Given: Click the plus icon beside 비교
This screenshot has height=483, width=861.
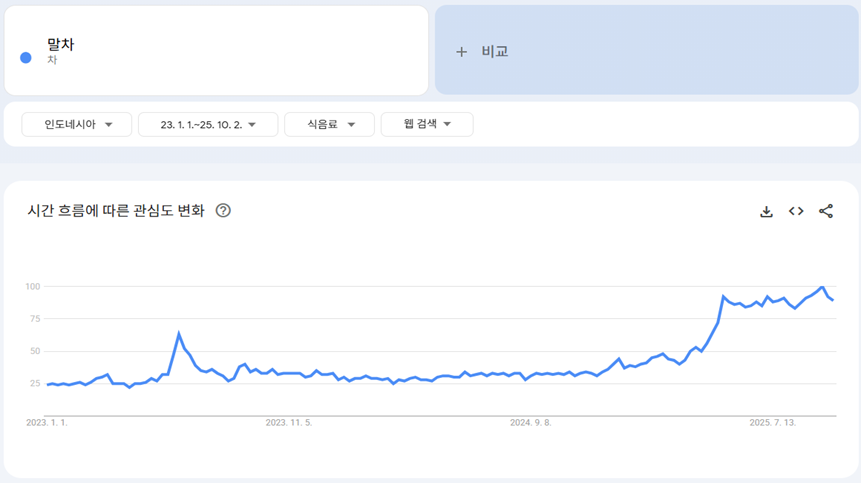Looking at the screenshot, I should [461, 52].
